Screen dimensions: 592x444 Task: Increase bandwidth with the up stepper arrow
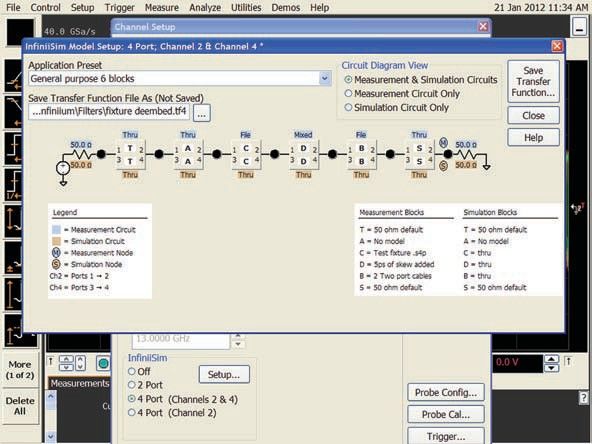238,335
